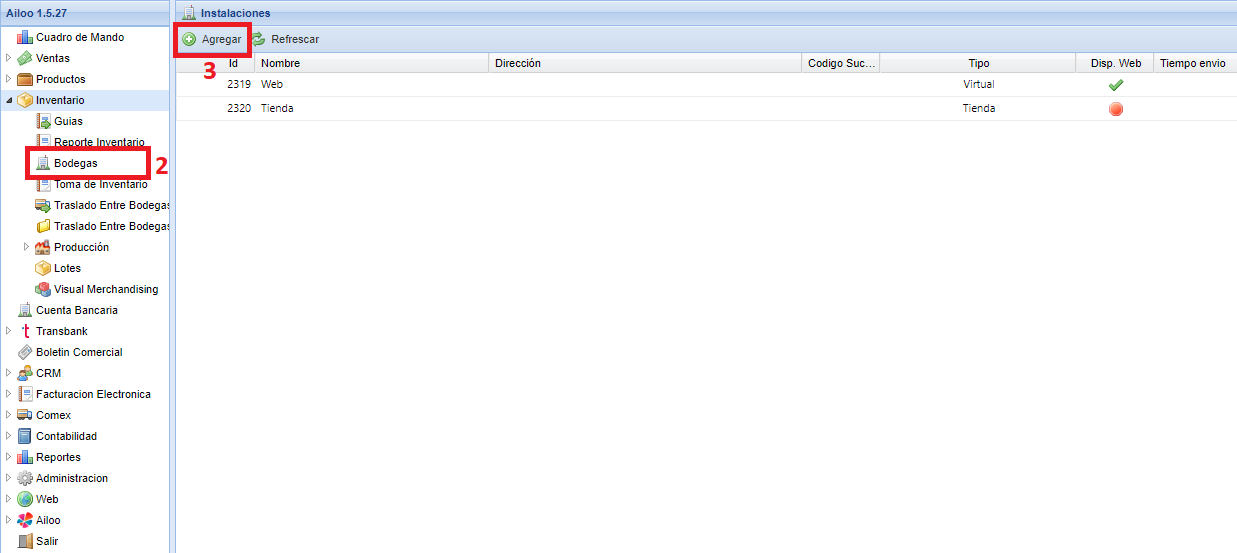The image size is (1237, 553).
Task: Click the CRM people icon
Action: pos(25,373)
